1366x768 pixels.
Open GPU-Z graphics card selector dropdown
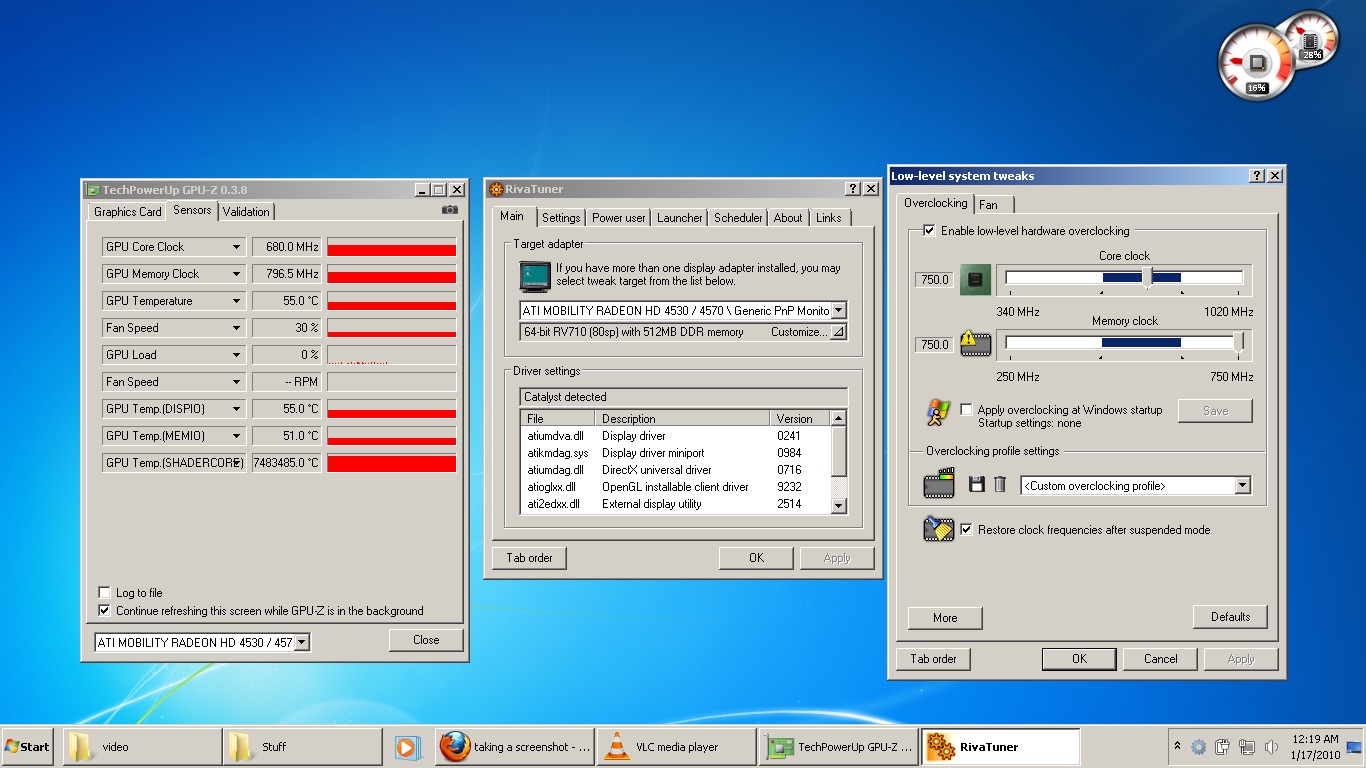pos(302,643)
